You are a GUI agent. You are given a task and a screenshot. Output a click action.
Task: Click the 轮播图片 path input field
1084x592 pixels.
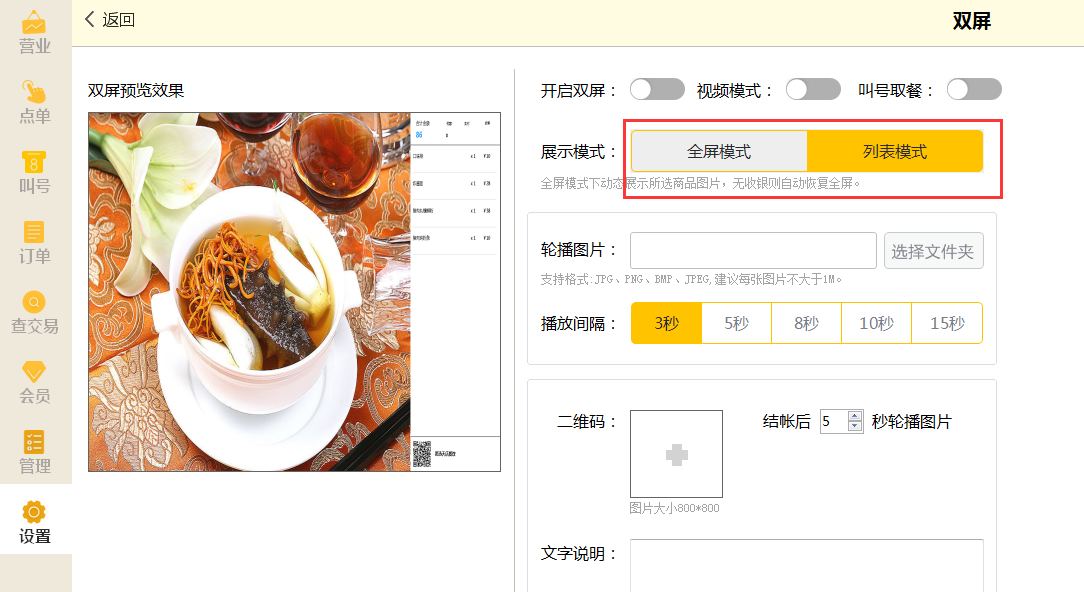coord(753,251)
